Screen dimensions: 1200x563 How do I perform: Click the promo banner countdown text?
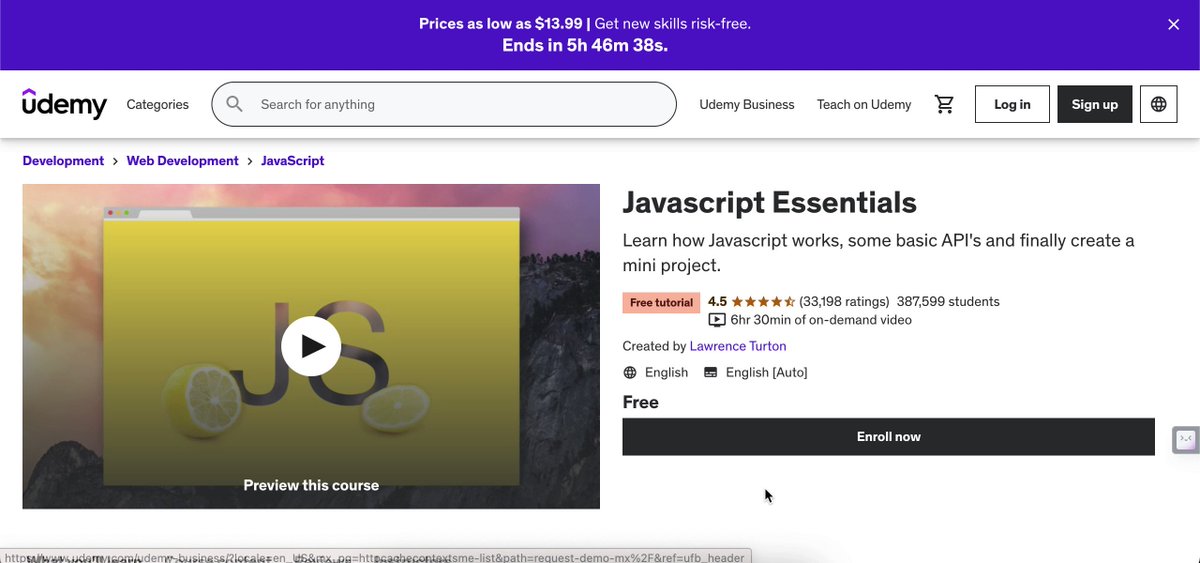coord(585,45)
